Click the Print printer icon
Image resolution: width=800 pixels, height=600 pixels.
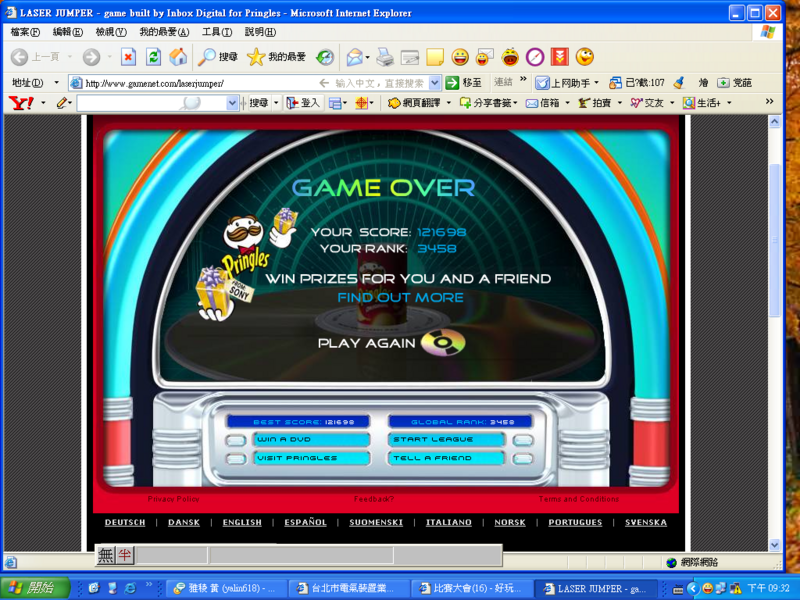(x=385, y=57)
